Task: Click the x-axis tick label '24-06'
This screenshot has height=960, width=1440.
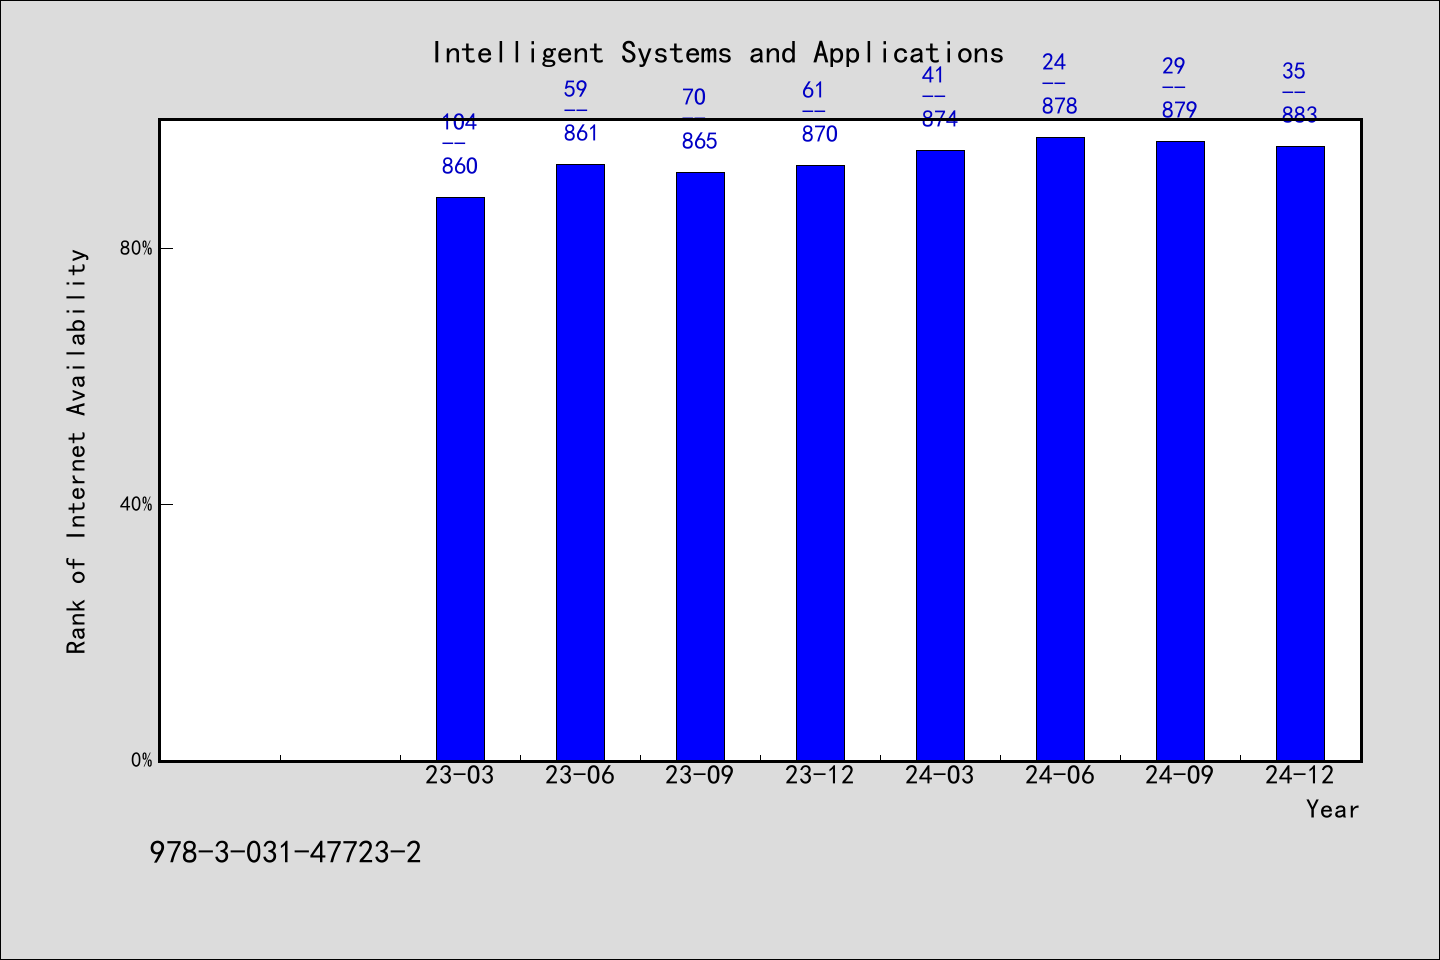Action: pyautogui.click(x=1060, y=775)
